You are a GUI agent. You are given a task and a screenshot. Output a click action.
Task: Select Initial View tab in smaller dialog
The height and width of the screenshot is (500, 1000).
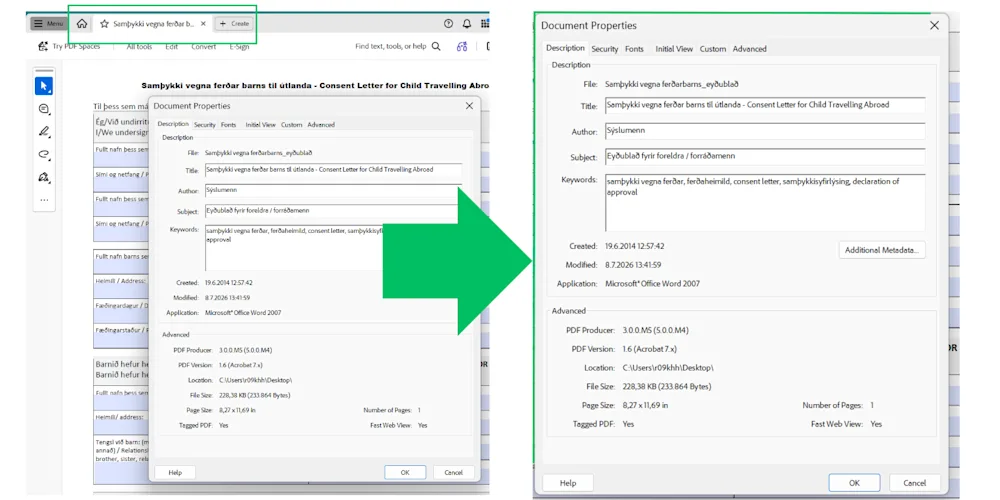tap(261, 125)
